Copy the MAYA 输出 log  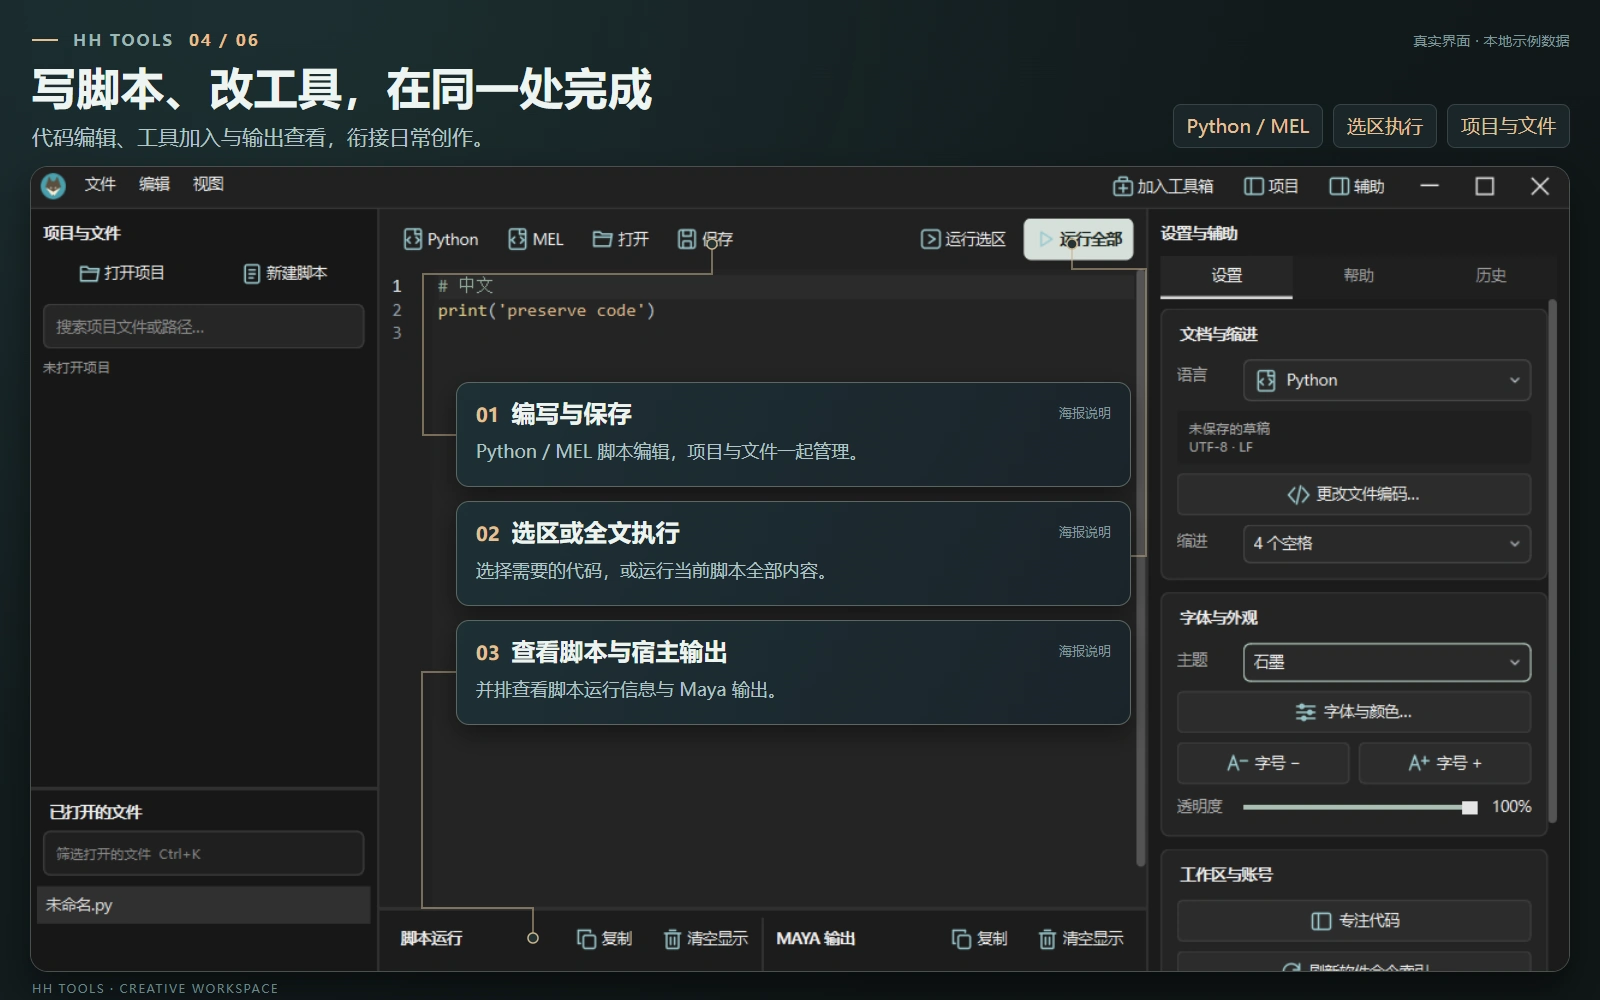pyautogui.click(x=980, y=938)
